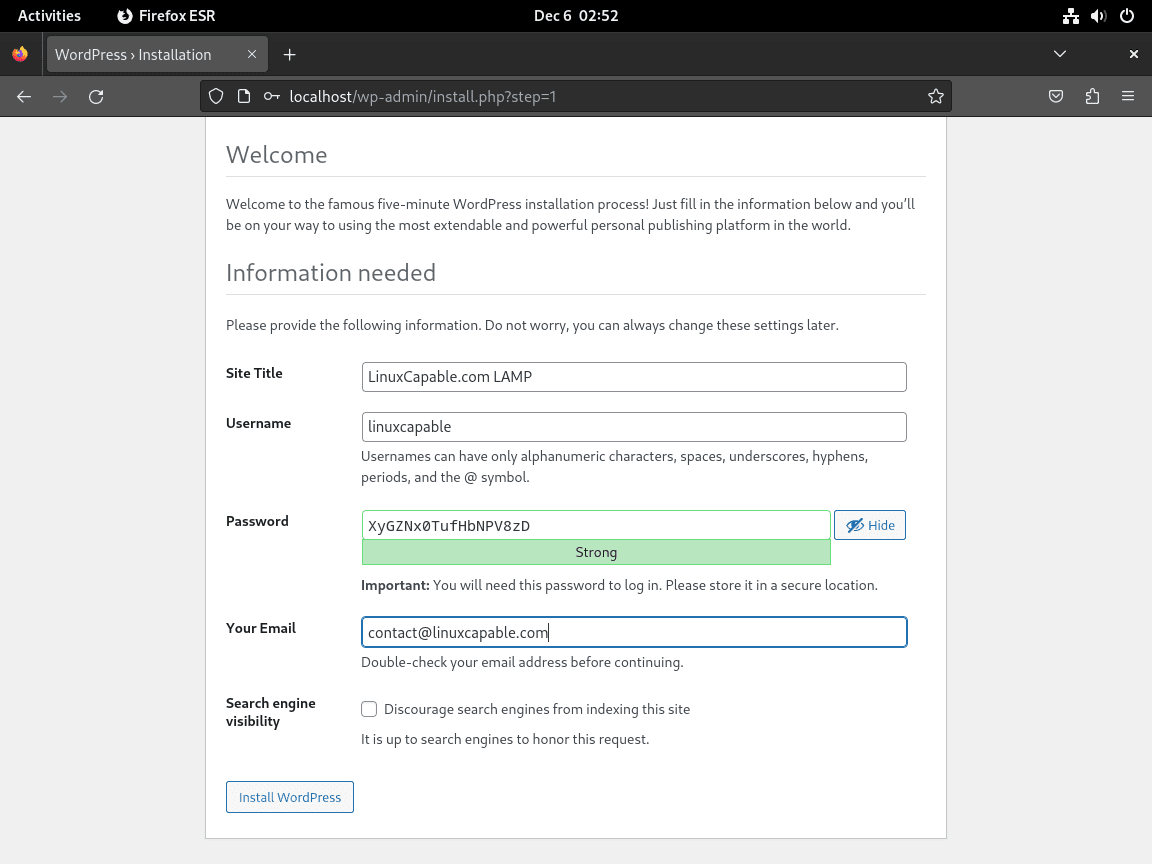Click the volume icon in the top bar
The image size is (1152, 864).
point(1099,15)
